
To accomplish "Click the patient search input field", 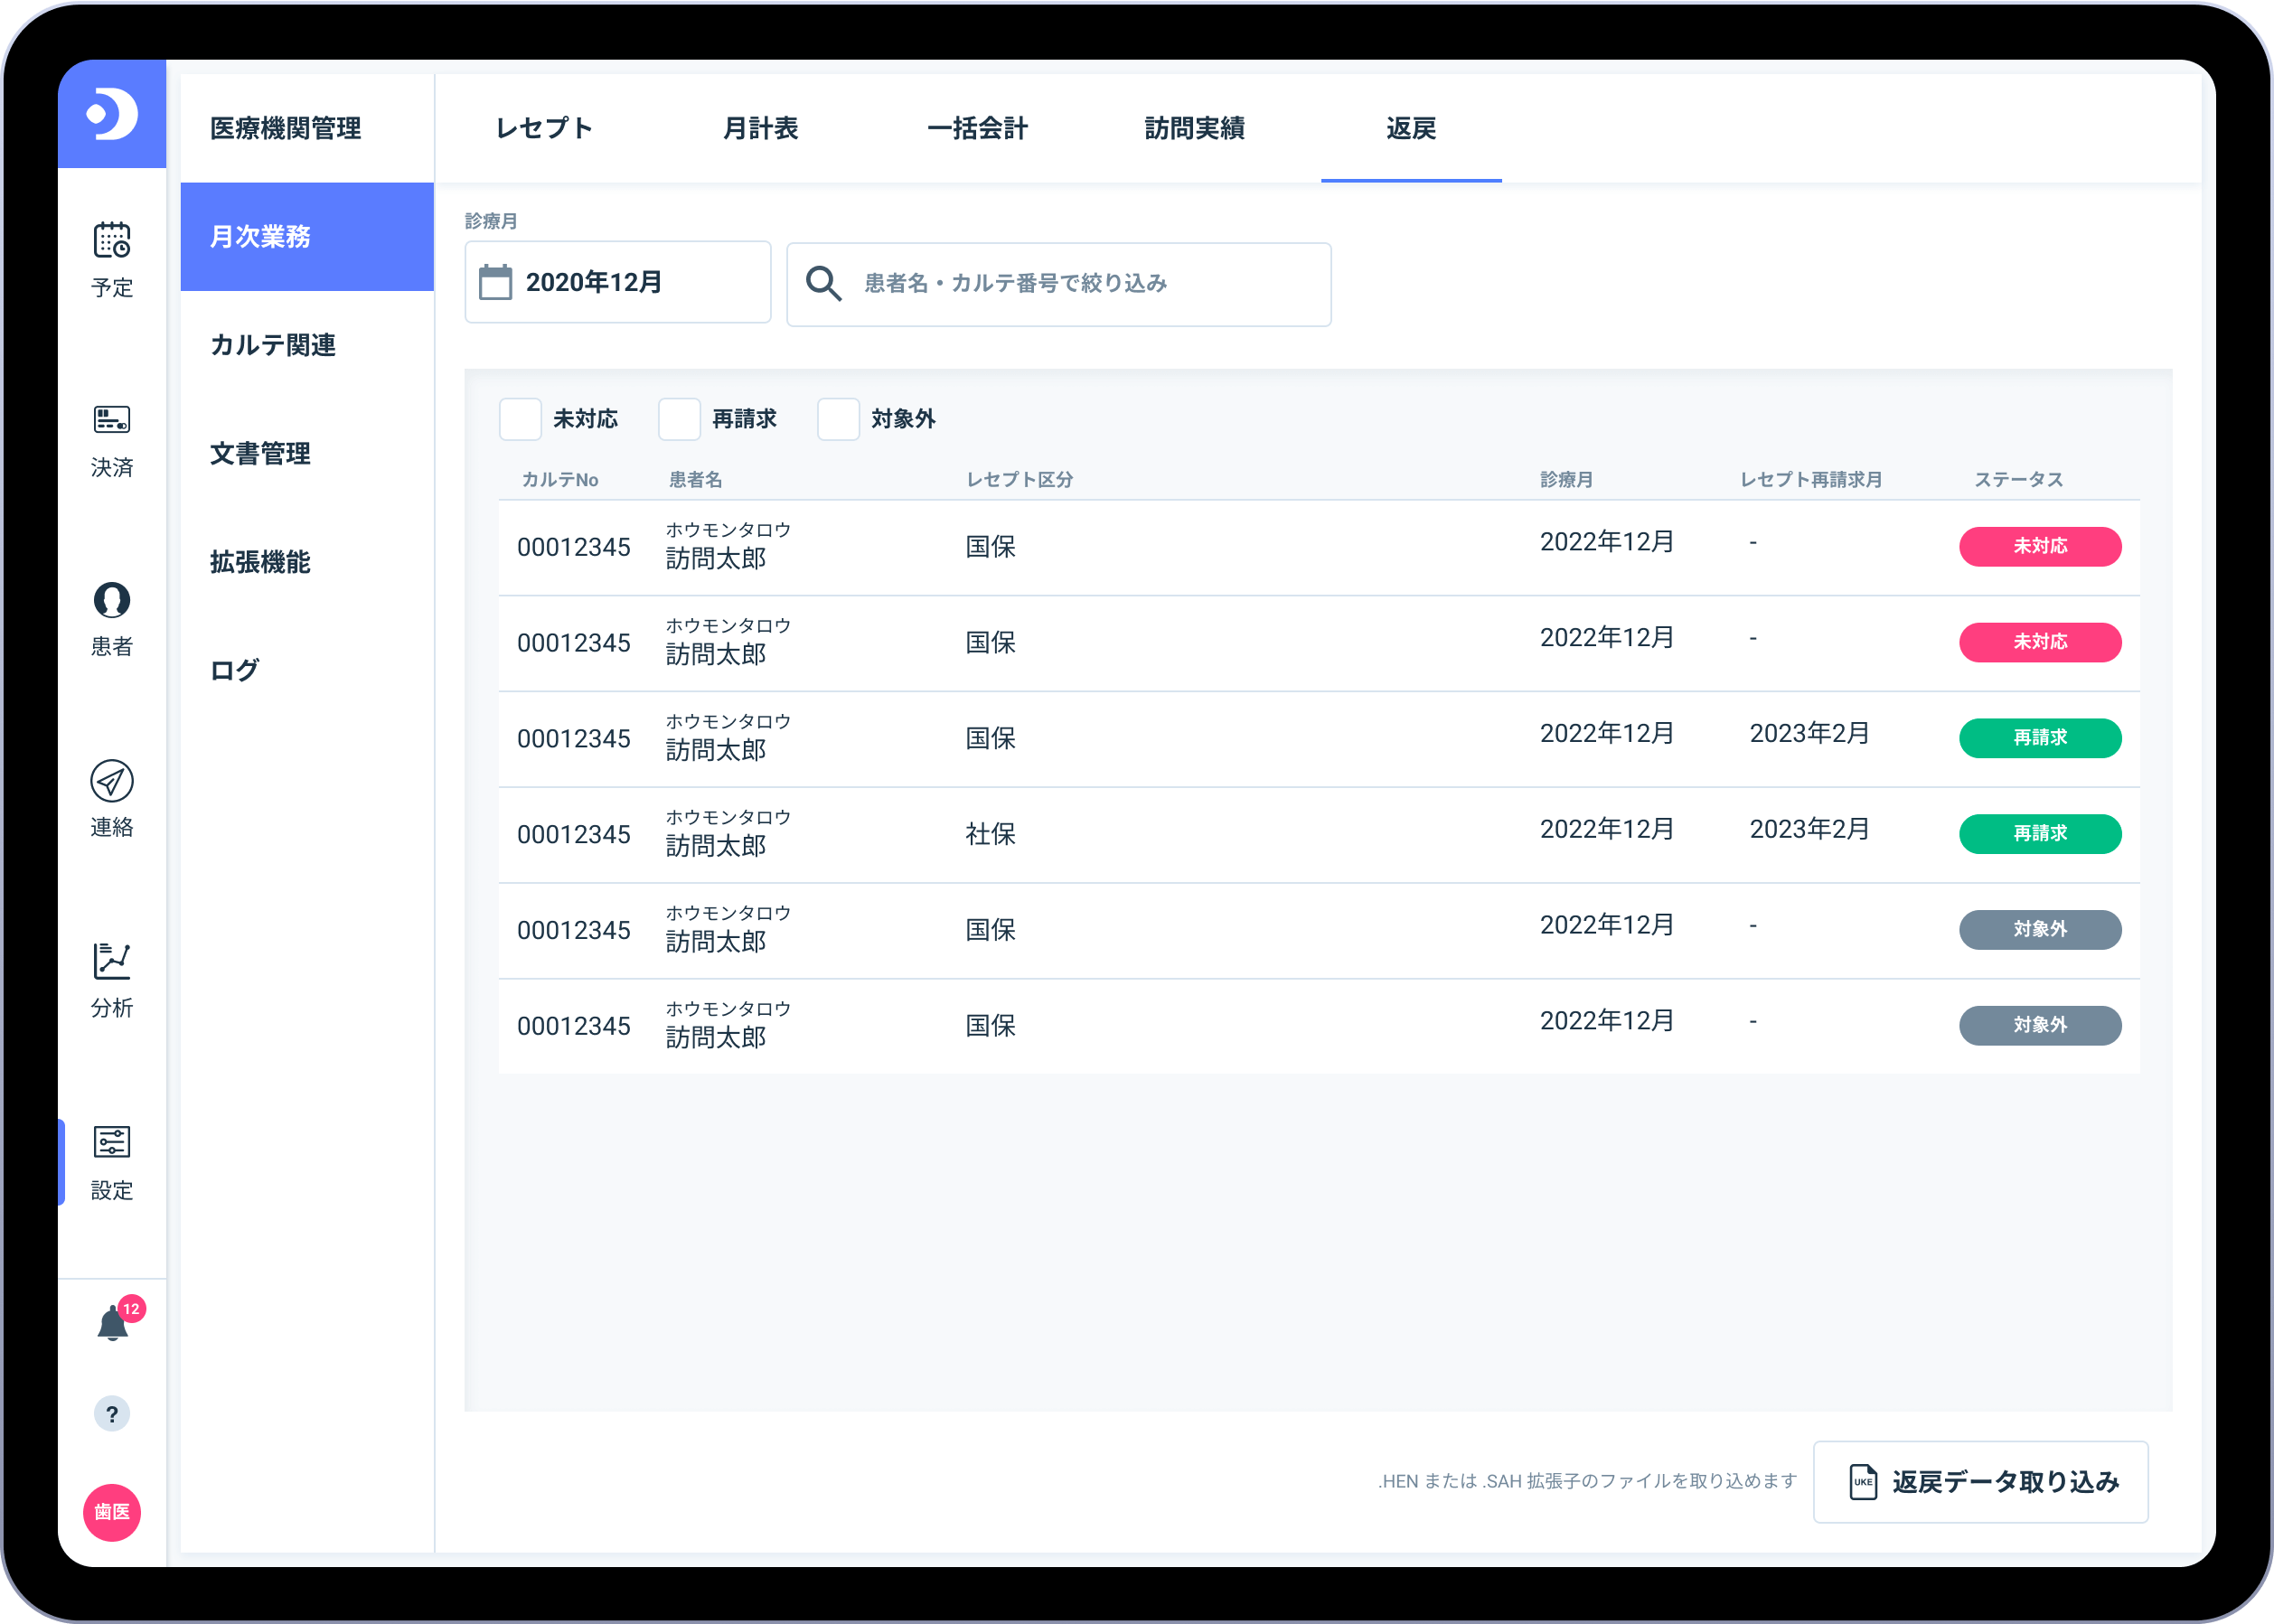I will (1058, 283).
